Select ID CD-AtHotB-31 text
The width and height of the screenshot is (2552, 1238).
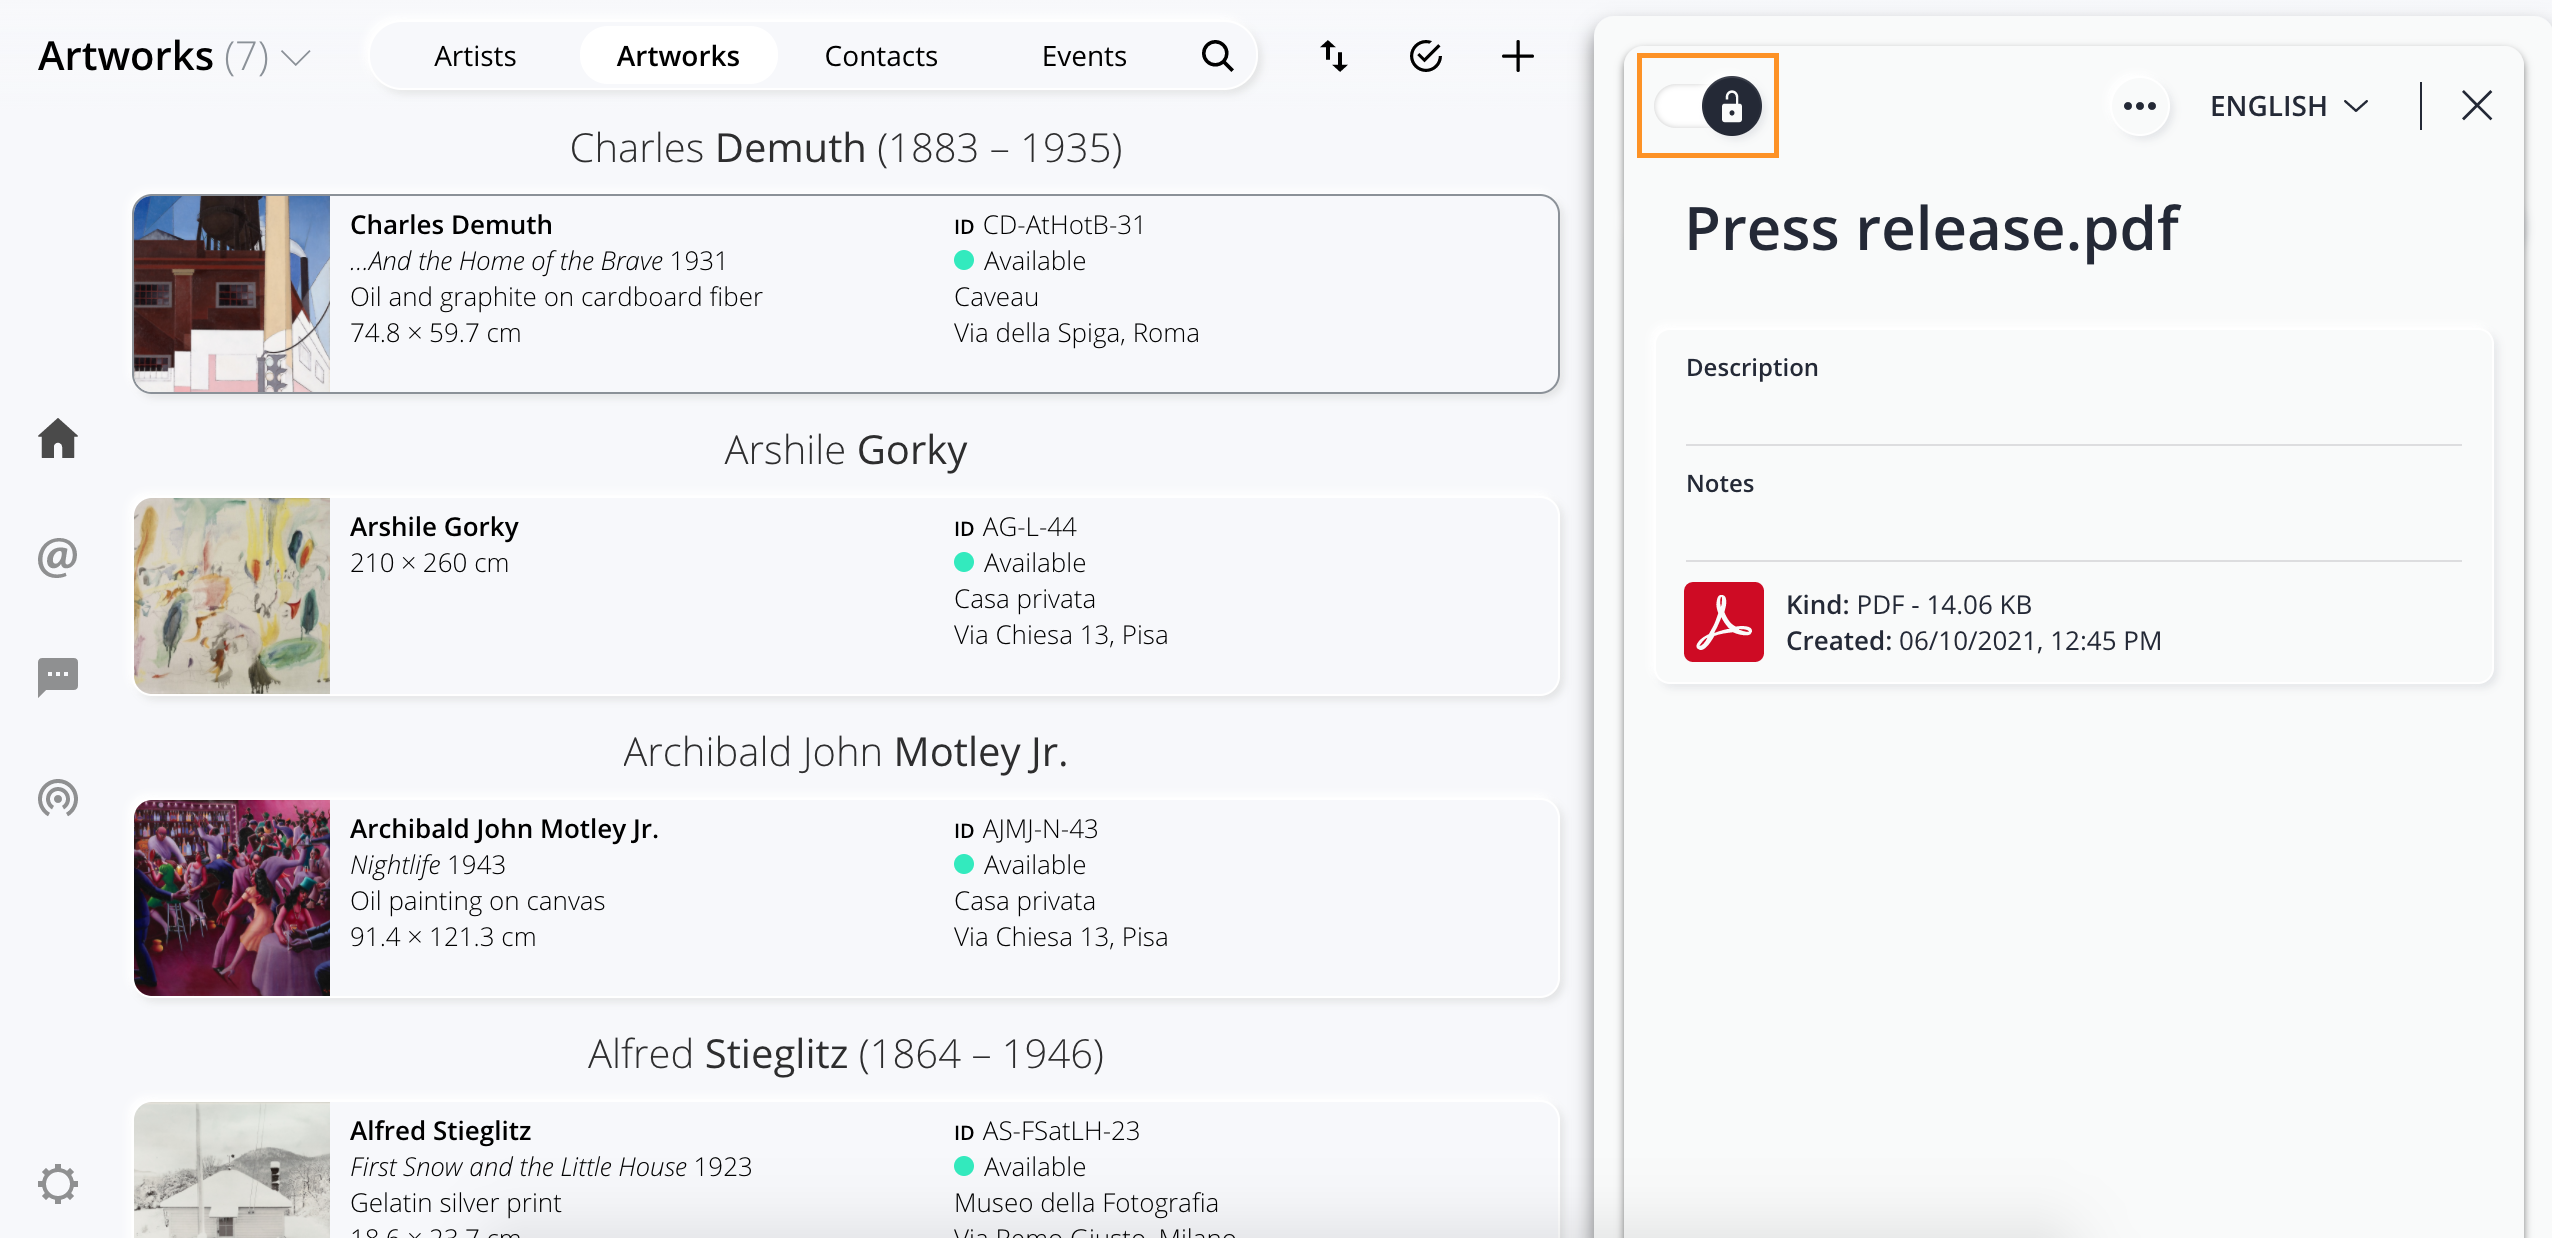click(x=1049, y=225)
